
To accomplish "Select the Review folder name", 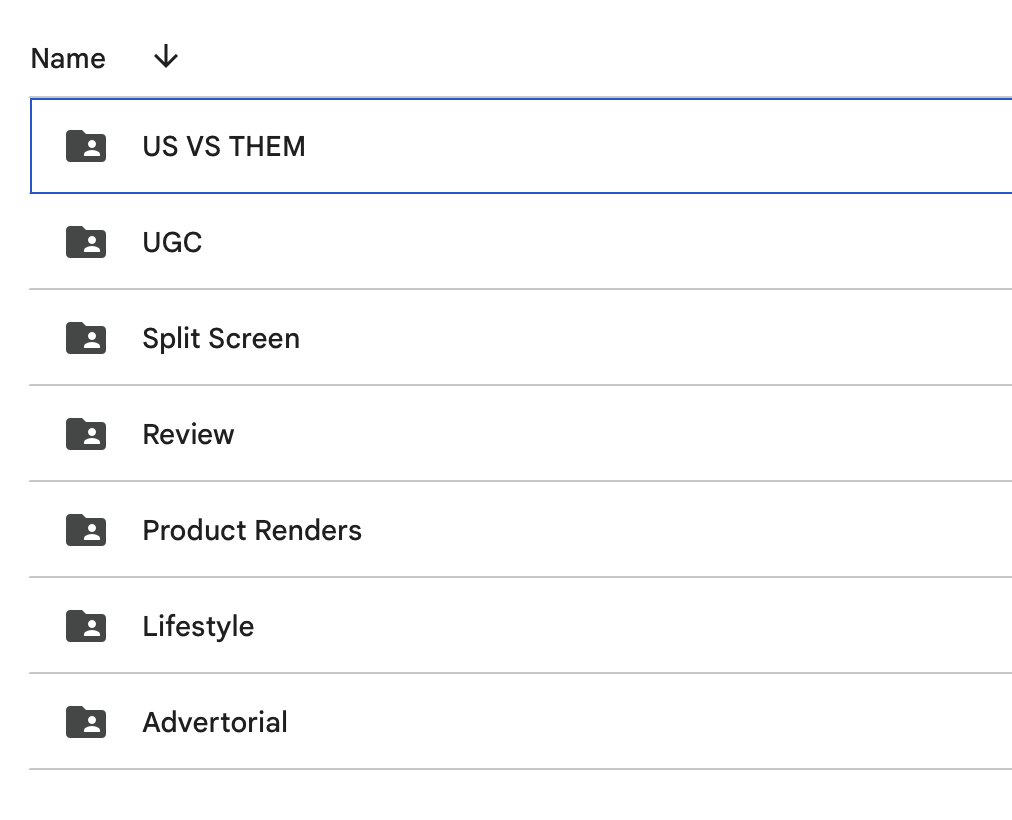I will 188,434.
